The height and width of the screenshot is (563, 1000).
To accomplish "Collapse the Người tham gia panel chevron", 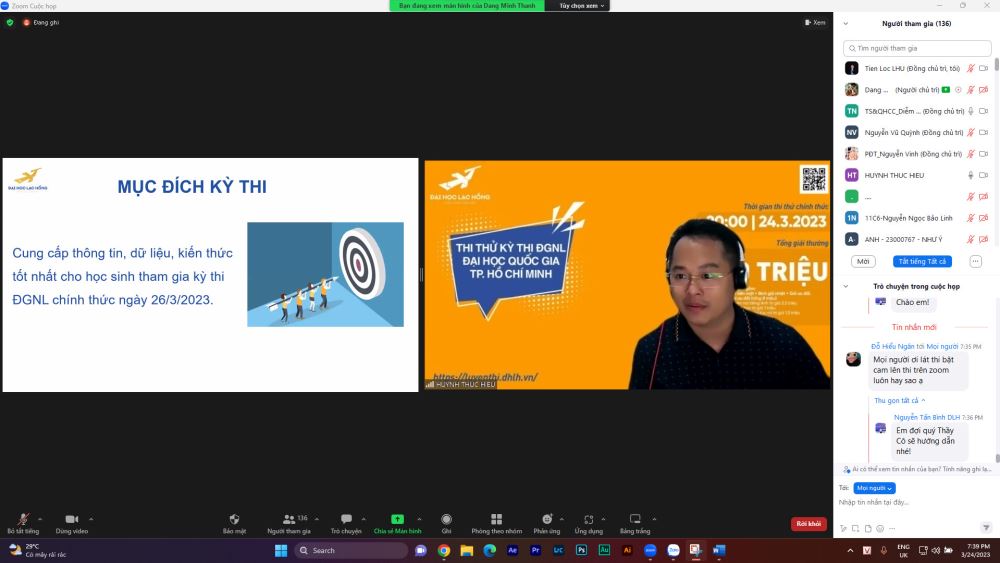I will click(845, 23).
